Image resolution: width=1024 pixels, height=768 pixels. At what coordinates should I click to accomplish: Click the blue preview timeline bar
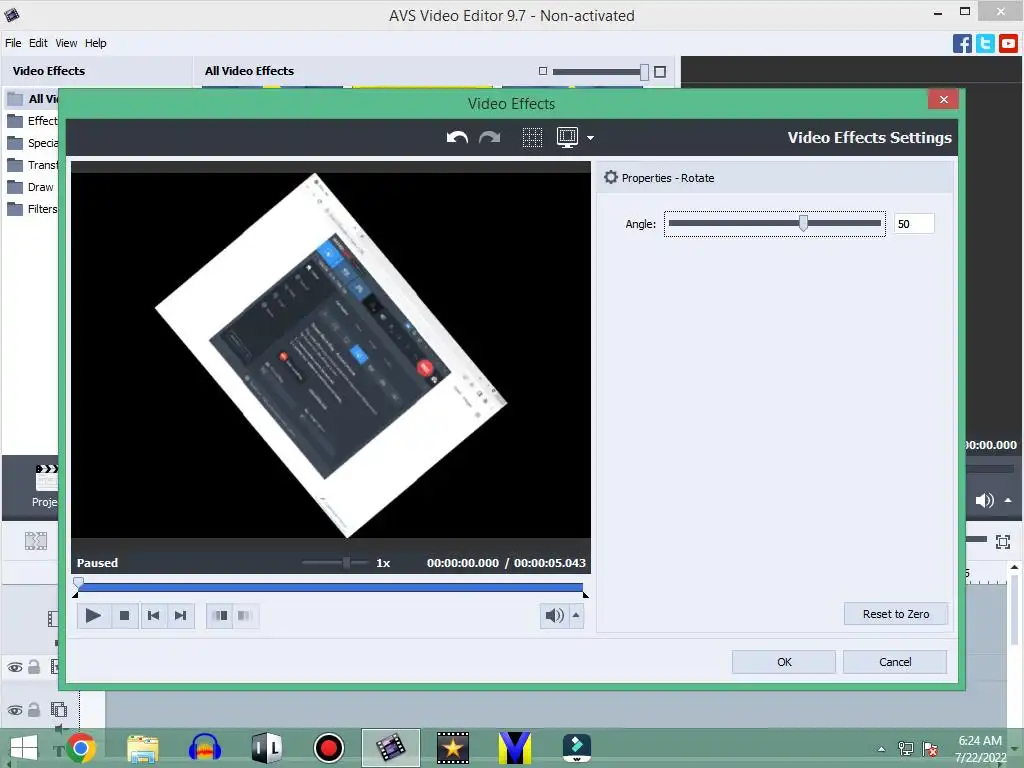tap(330, 587)
